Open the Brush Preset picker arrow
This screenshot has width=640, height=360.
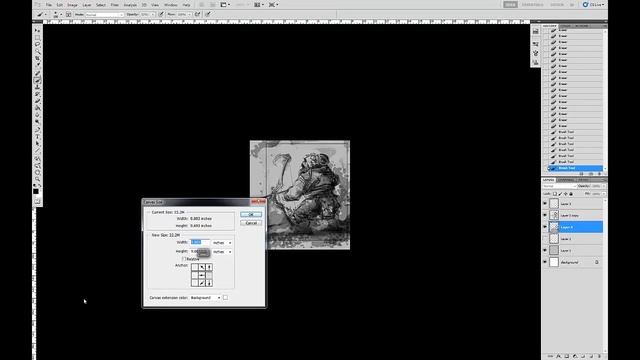60,14
